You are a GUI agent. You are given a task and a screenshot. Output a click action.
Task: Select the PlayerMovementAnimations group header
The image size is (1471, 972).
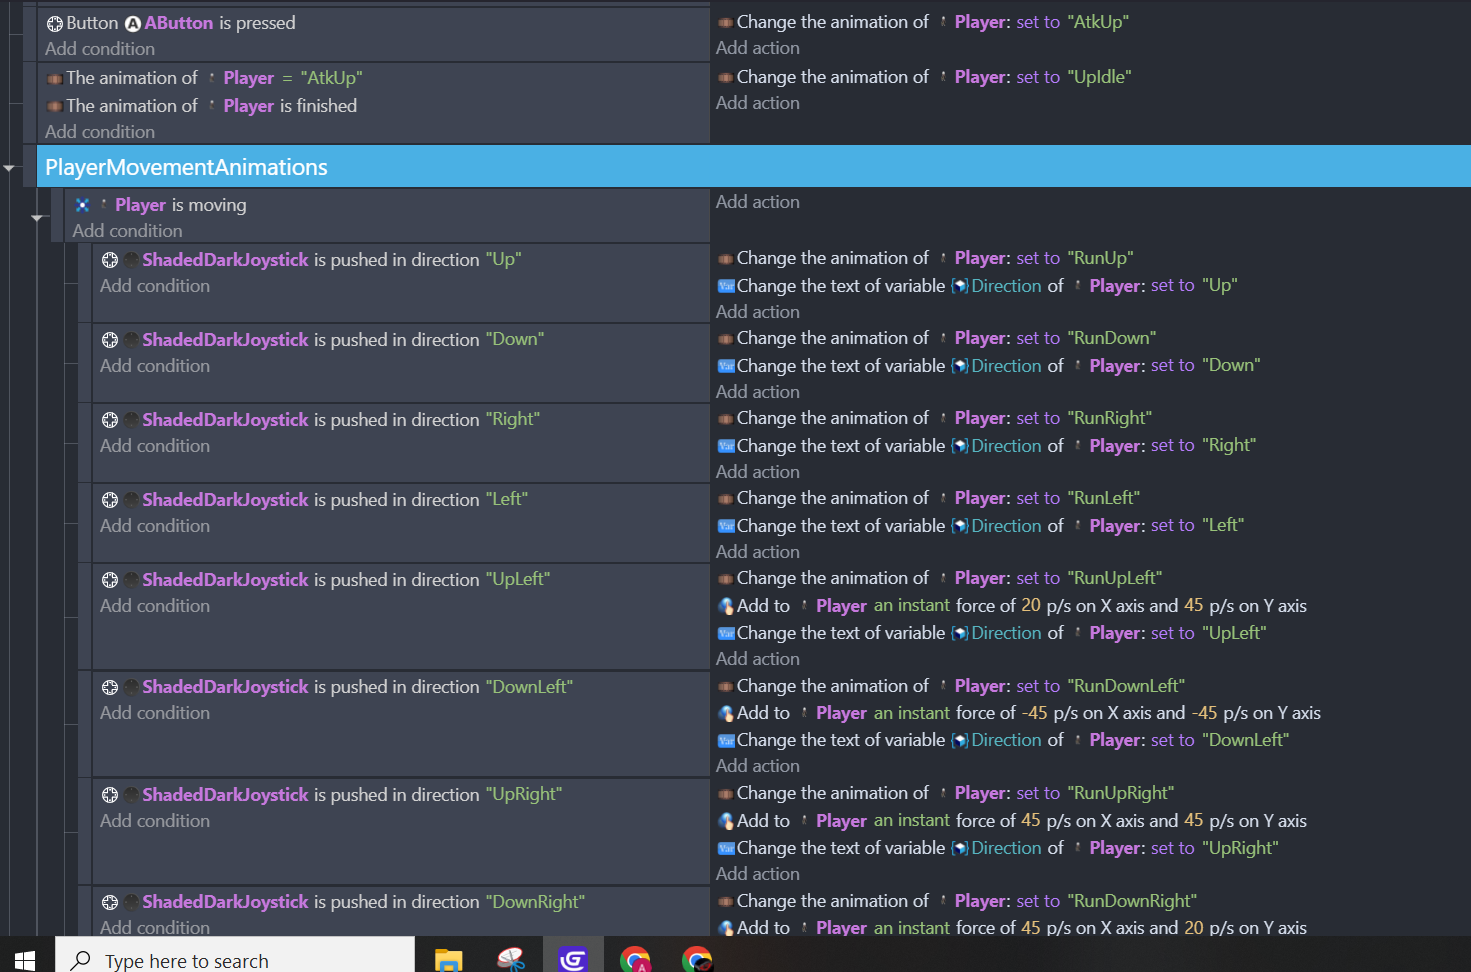[753, 167]
